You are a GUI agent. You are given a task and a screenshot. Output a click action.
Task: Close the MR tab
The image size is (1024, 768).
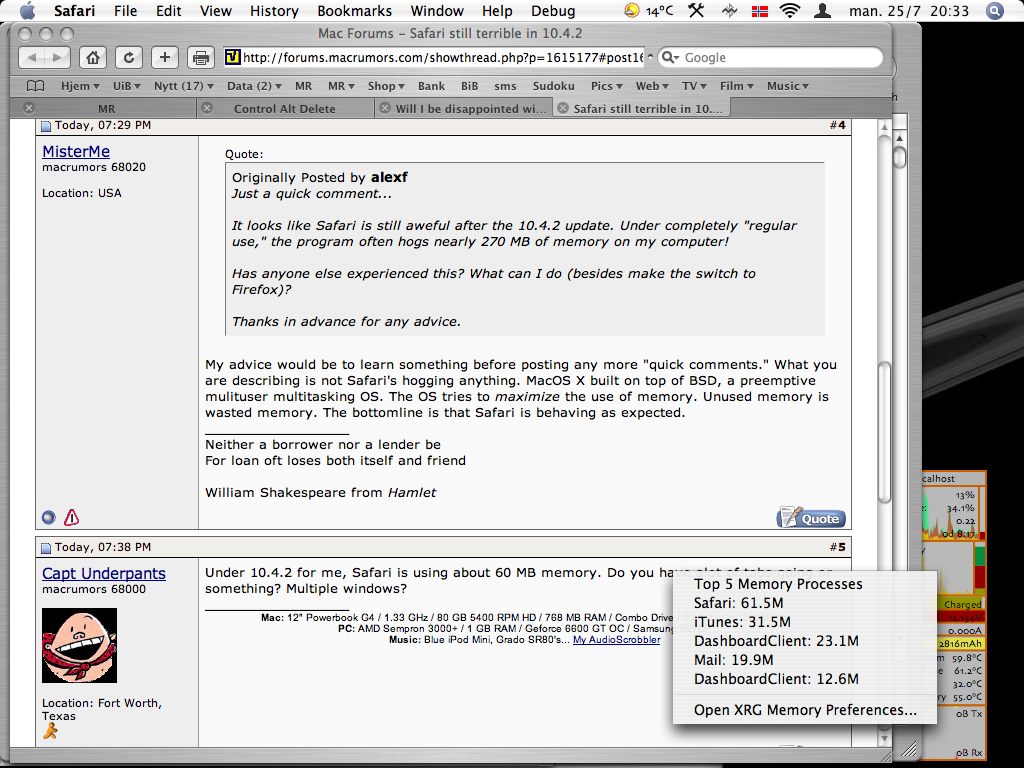click(x=28, y=108)
